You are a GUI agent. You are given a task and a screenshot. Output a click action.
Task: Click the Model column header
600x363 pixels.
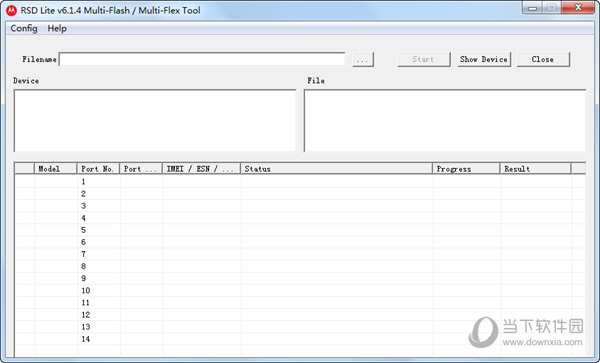coord(55,169)
